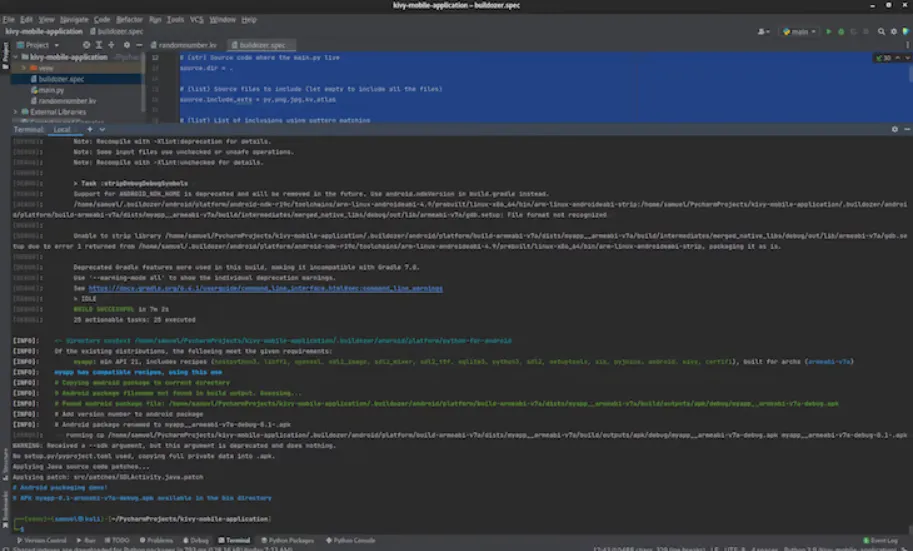Hide the Project panel with the minus icon
913x551 pixels.
point(139,45)
